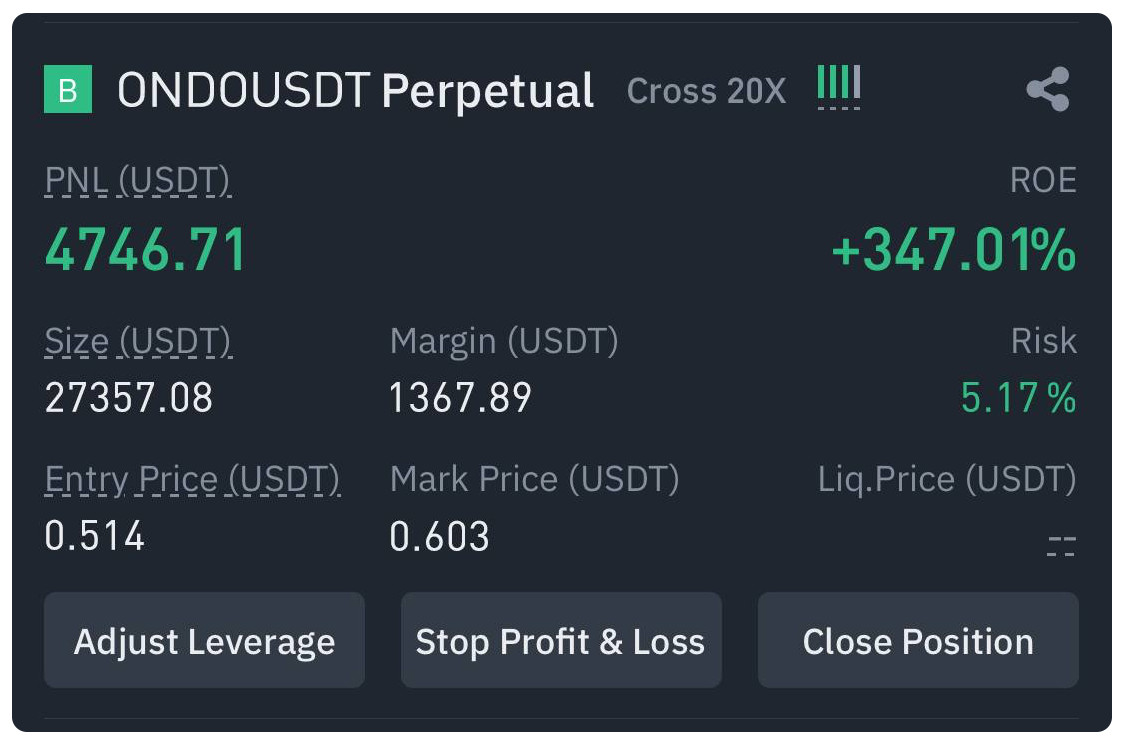Click the Size value 27357.08
The height and width of the screenshot is (744, 1124).
point(129,398)
